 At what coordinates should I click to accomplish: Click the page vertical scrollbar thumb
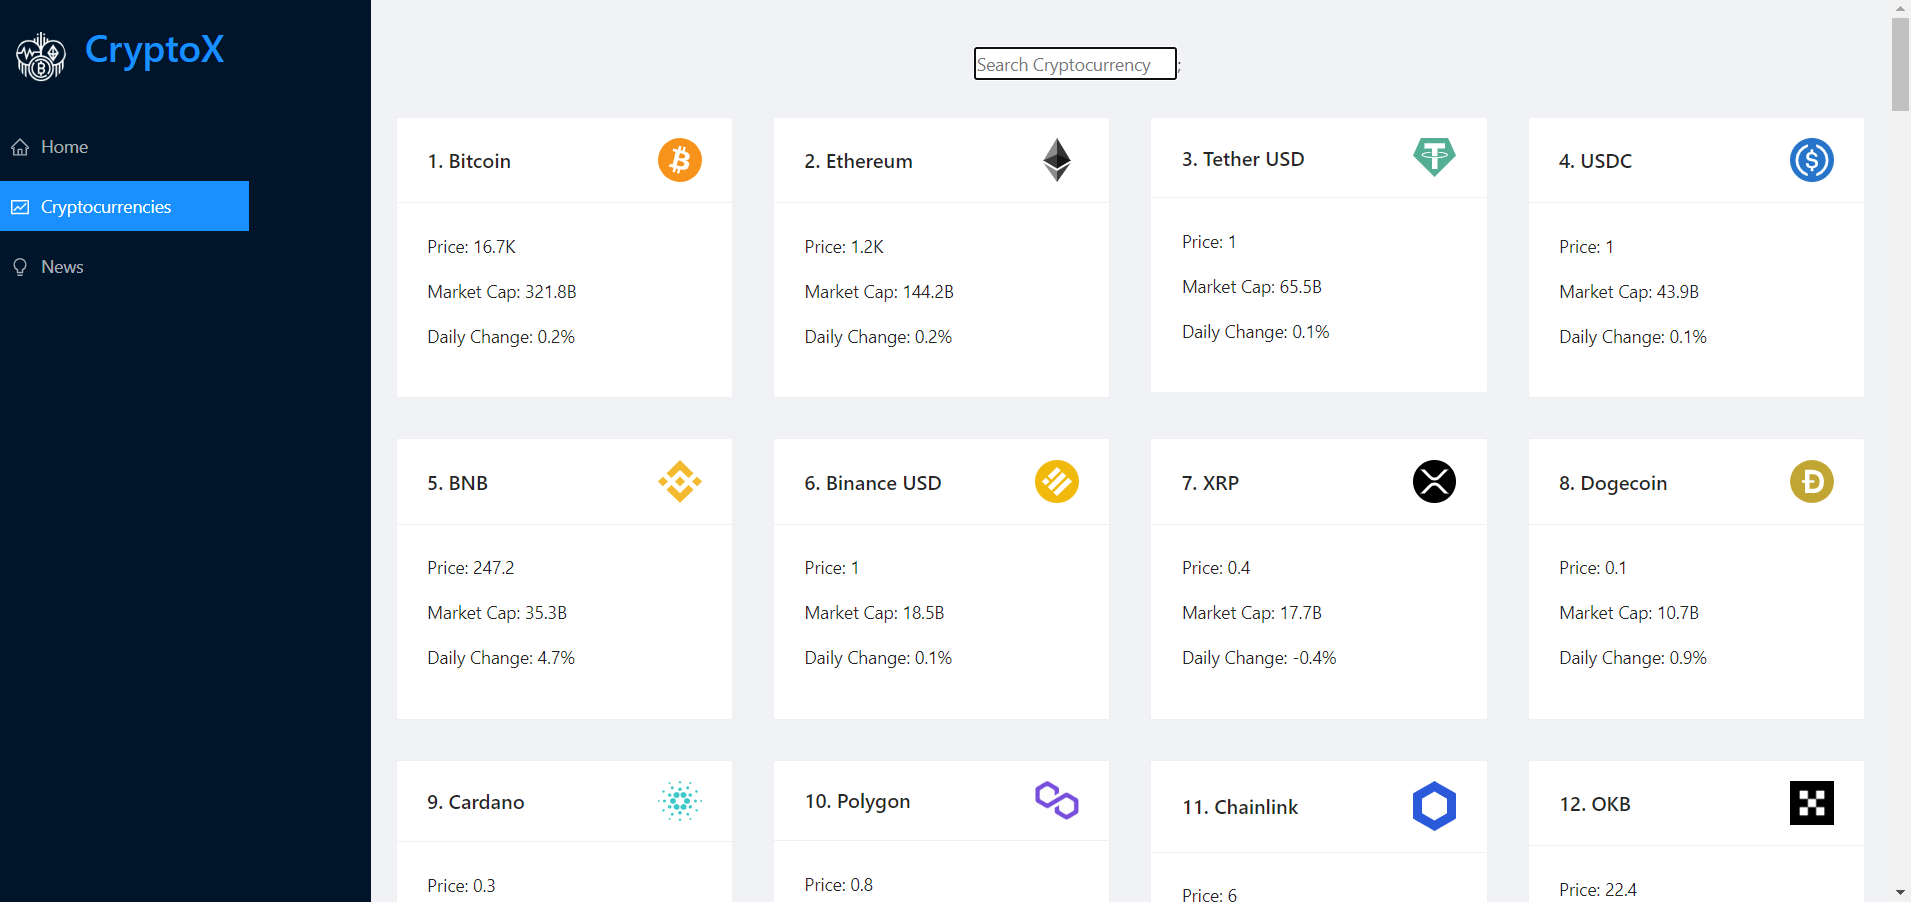[1900, 64]
